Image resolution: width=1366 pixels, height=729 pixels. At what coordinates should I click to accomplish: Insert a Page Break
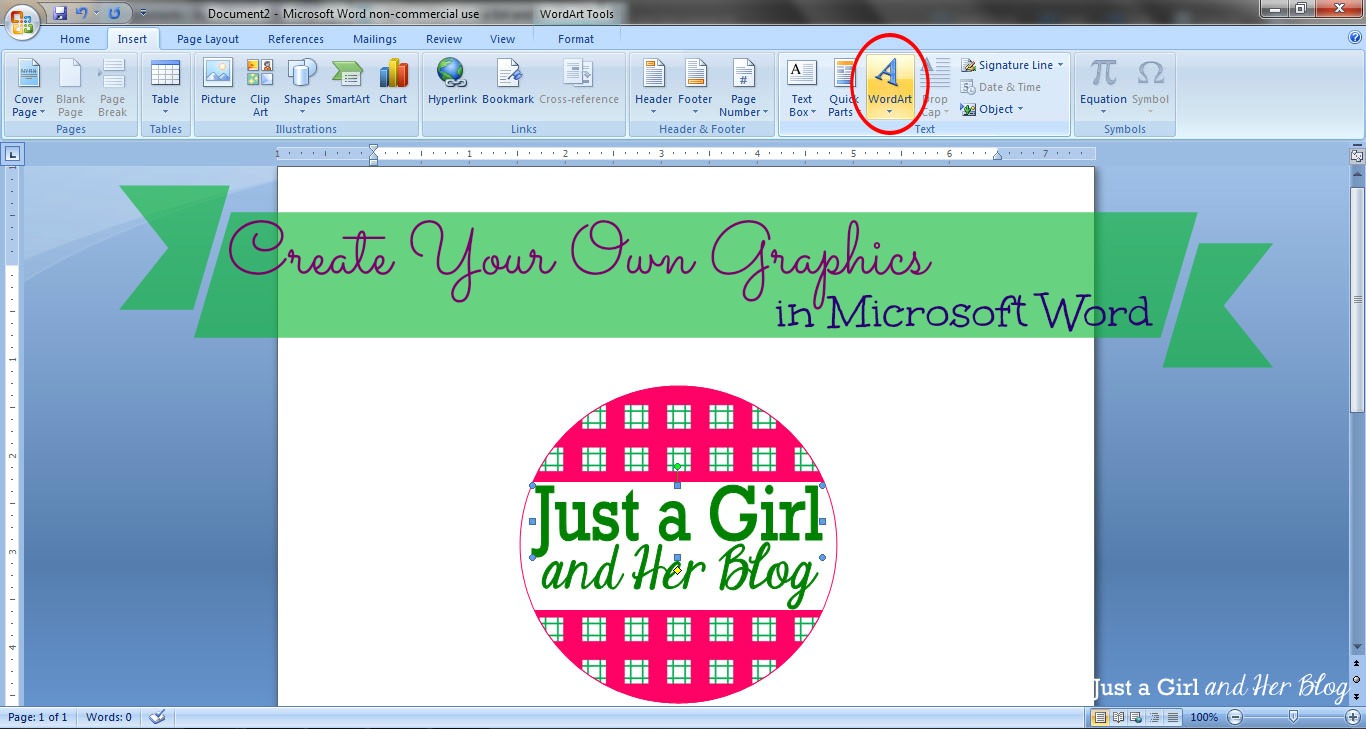click(x=112, y=89)
